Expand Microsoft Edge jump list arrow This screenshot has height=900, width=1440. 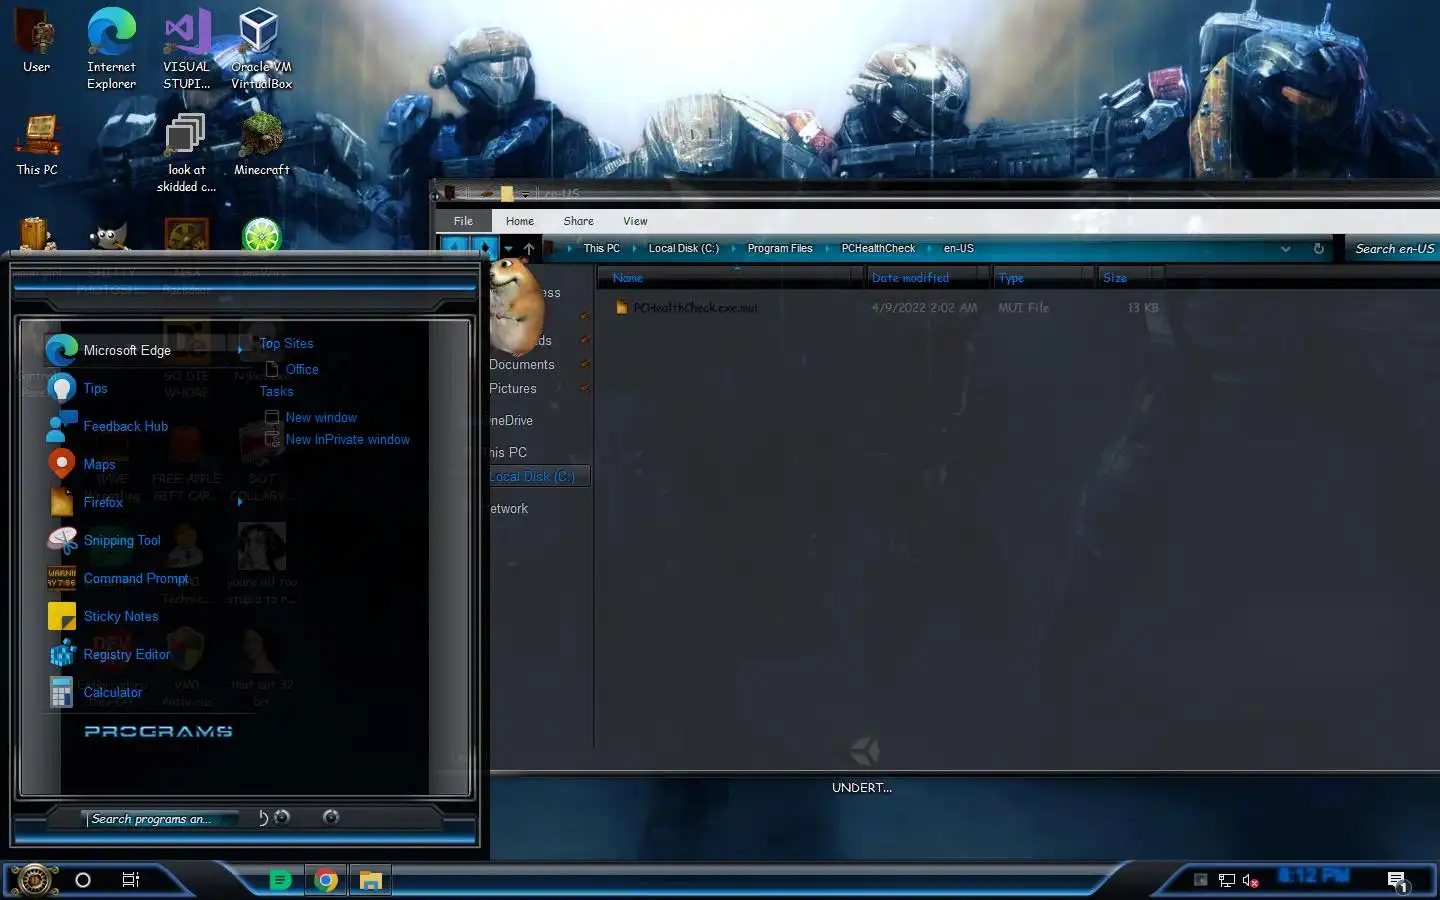pyautogui.click(x=240, y=350)
